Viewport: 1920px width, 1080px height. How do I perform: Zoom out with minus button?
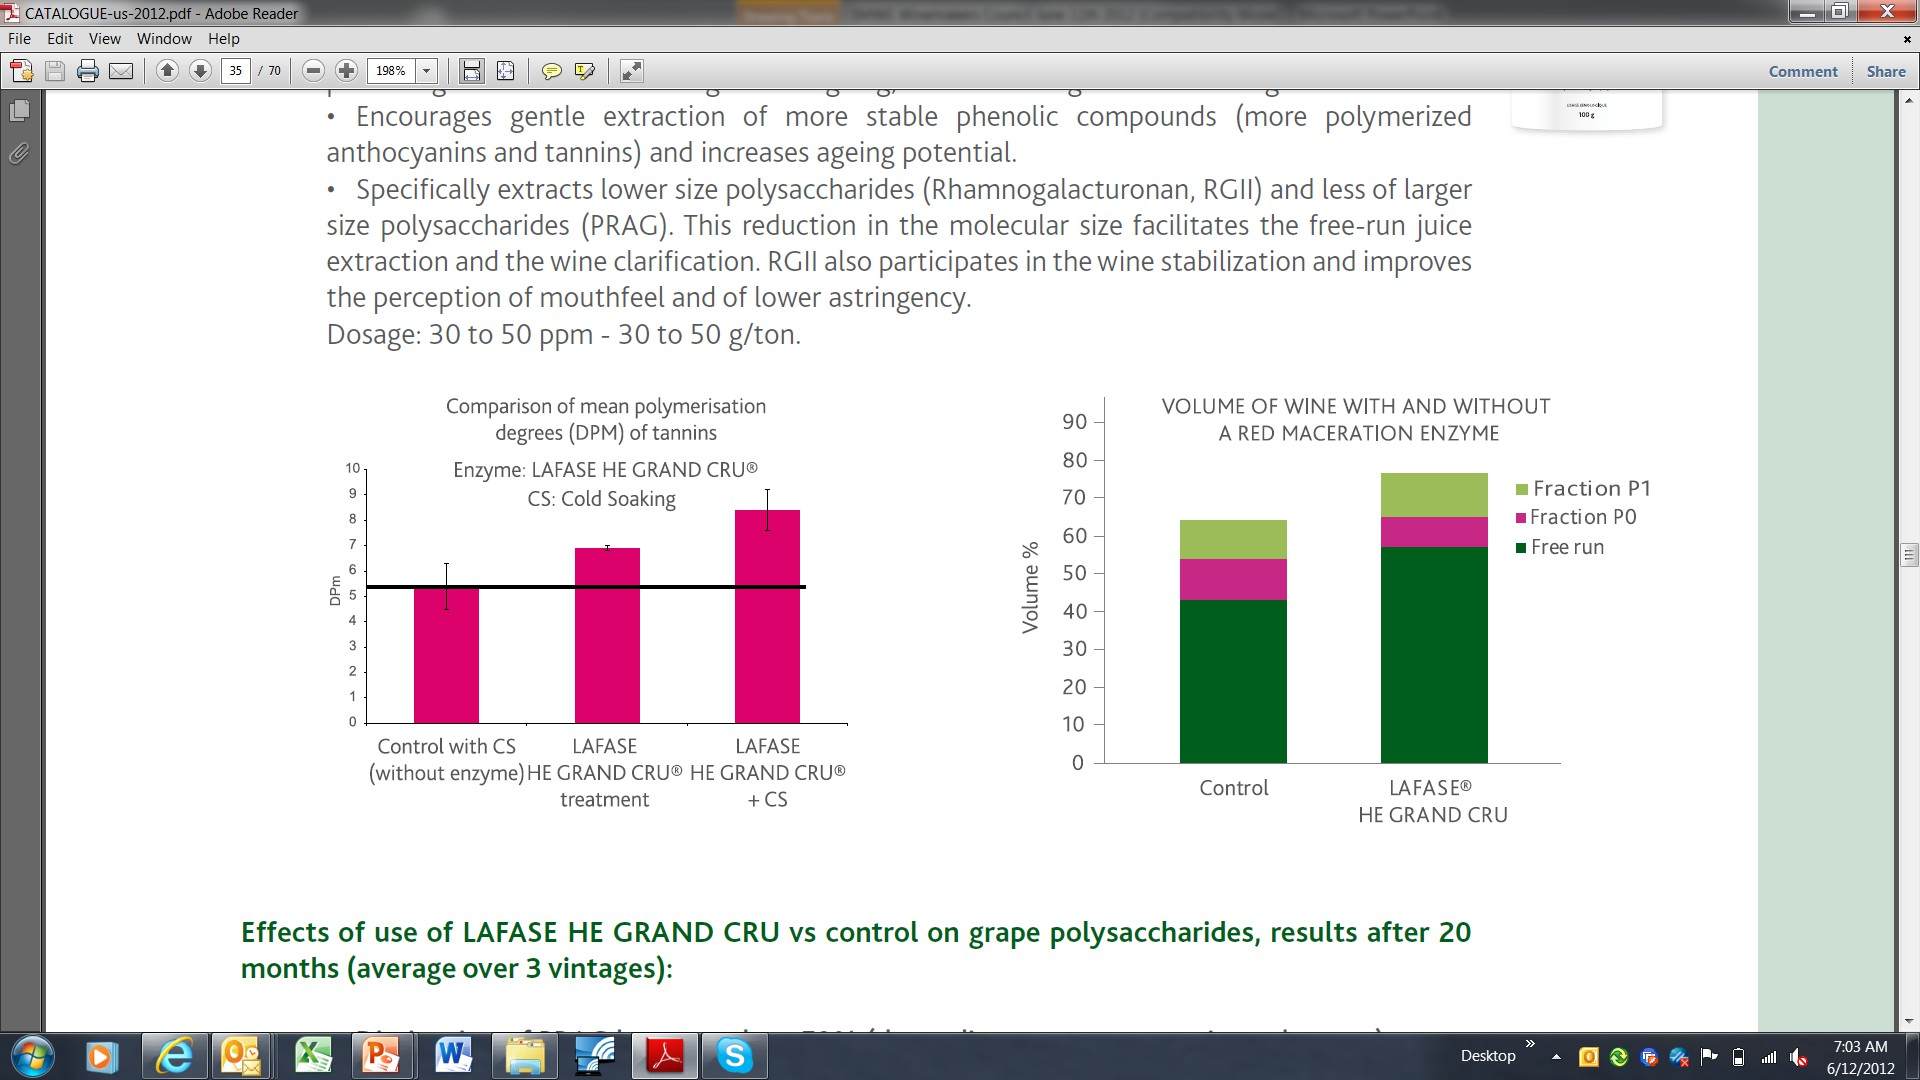313,71
